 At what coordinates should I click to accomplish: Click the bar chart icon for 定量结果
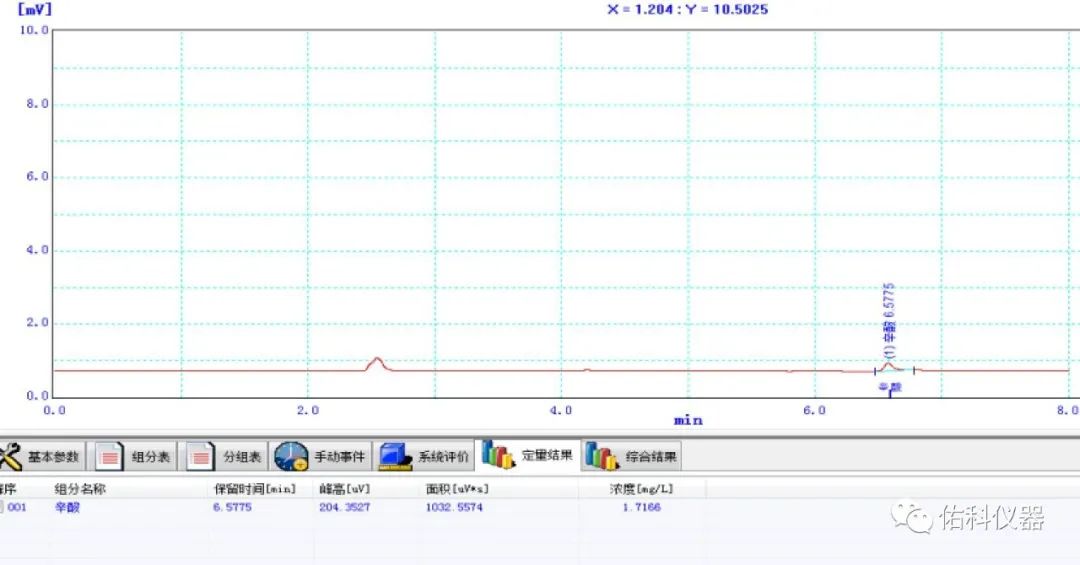[497, 456]
